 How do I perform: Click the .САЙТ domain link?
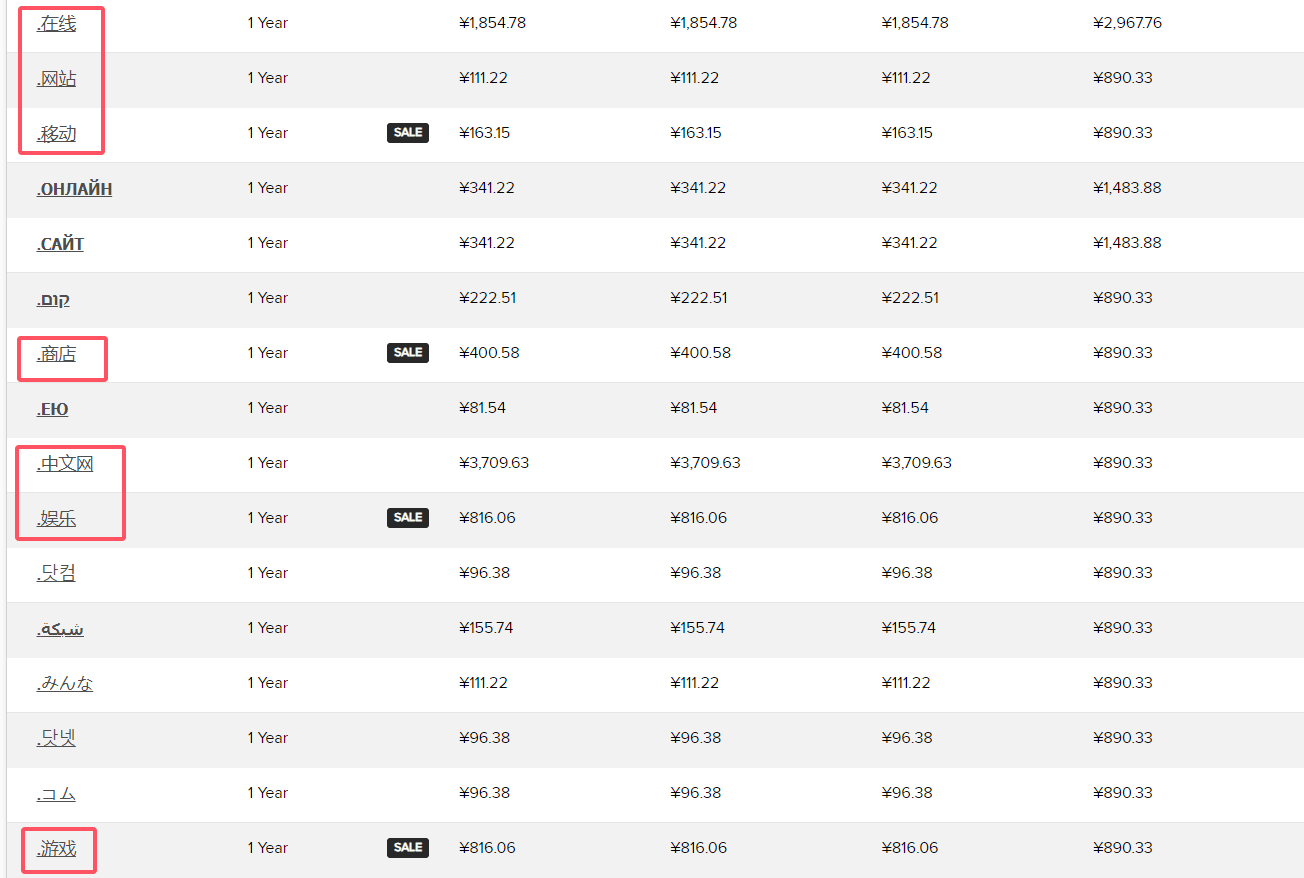click(x=60, y=243)
